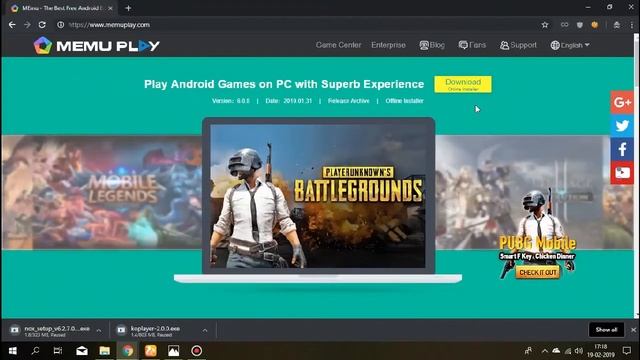Viewport: 640px width, 360px height.
Task: Click the orange extension icon
Action: (x=595, y=25)
